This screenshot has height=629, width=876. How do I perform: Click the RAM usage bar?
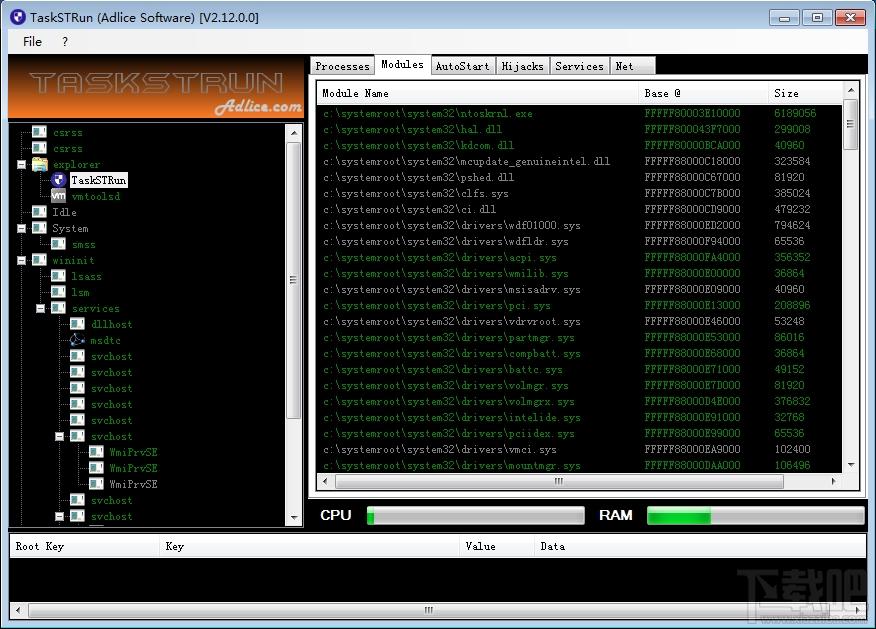point(756,515)
